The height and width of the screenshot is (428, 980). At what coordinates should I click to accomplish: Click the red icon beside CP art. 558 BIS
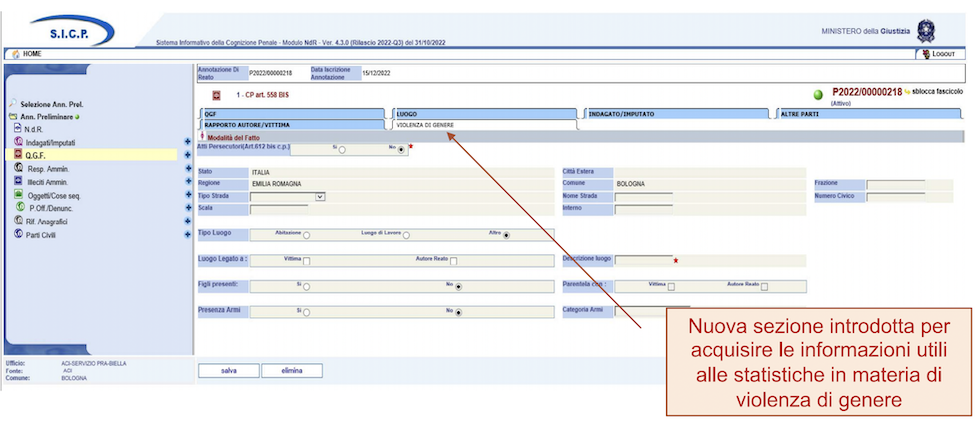(215, 95)
